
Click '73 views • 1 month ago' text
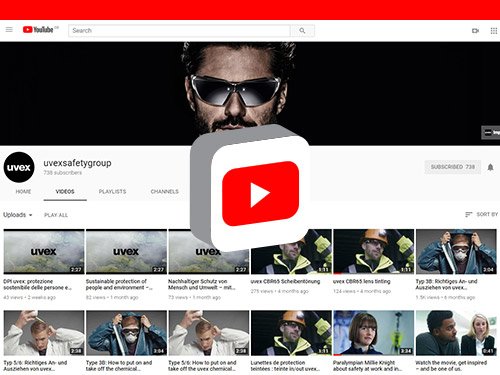pyautogui.click(x=194, y=297)
